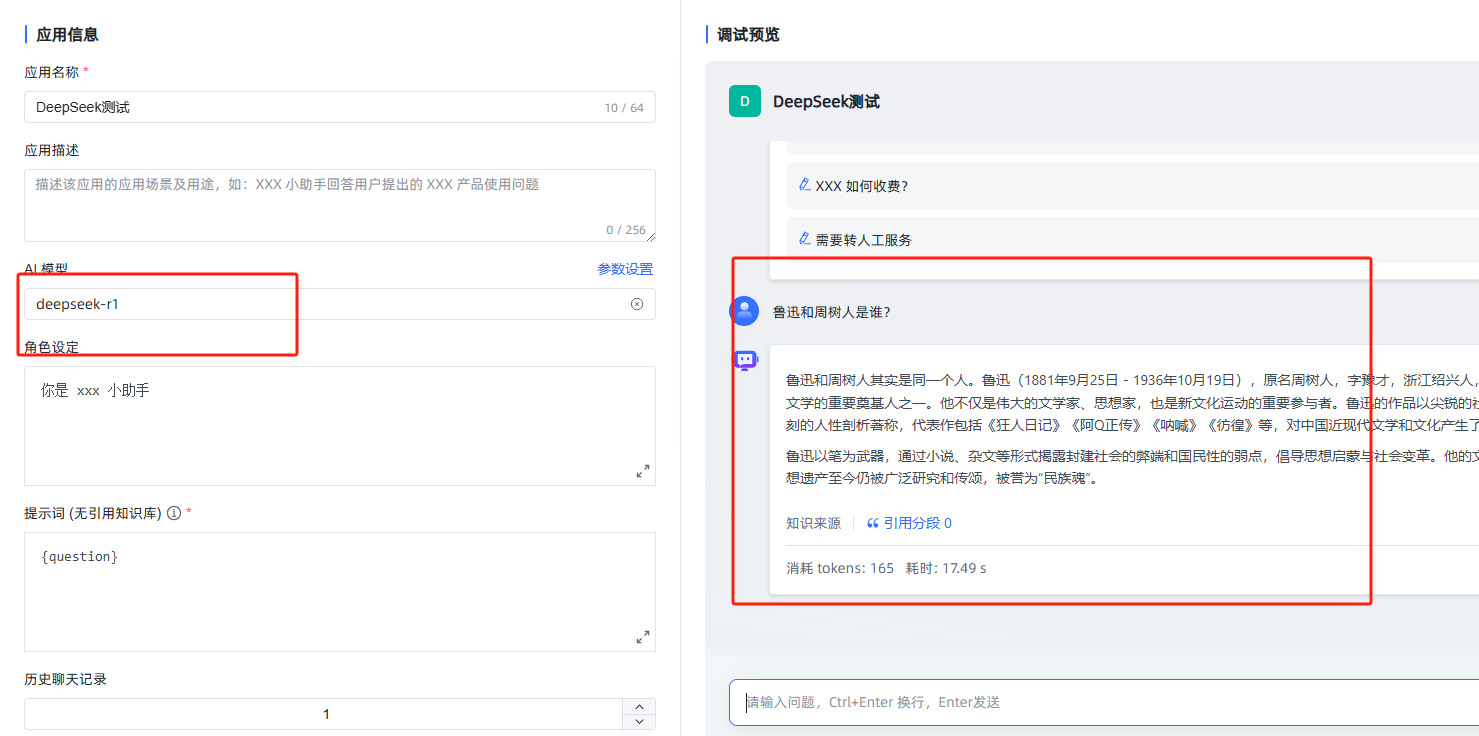Click the {question} prompt text area
Image resolution: width=1479 pixels, height=736 pixels.
tap(340, 592)
